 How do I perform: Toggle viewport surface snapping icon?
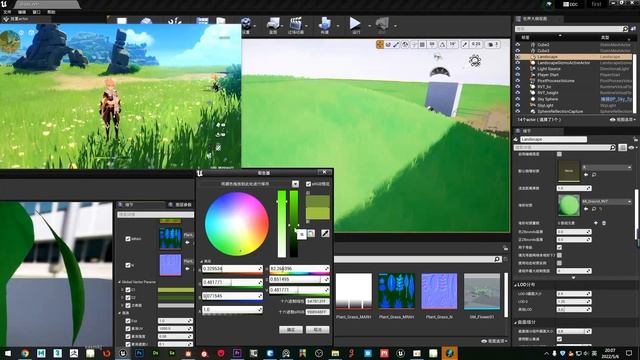pyautogui.click(x=415, y=44)
